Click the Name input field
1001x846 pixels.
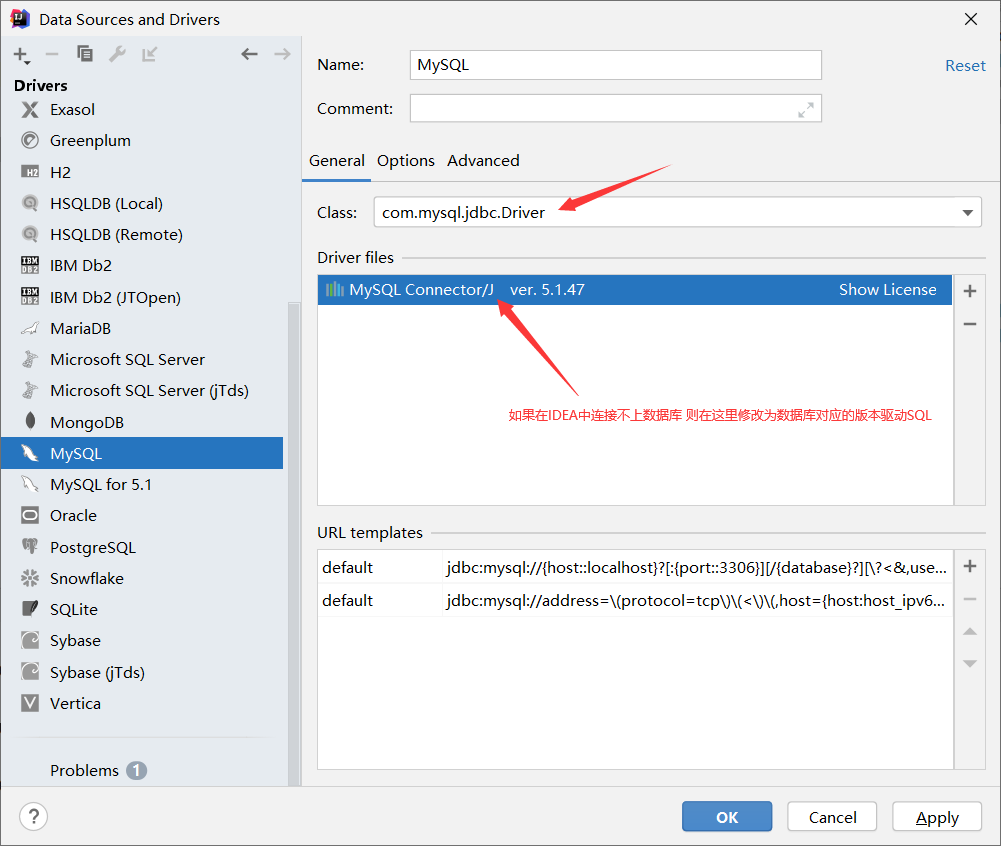click(615, 65)
